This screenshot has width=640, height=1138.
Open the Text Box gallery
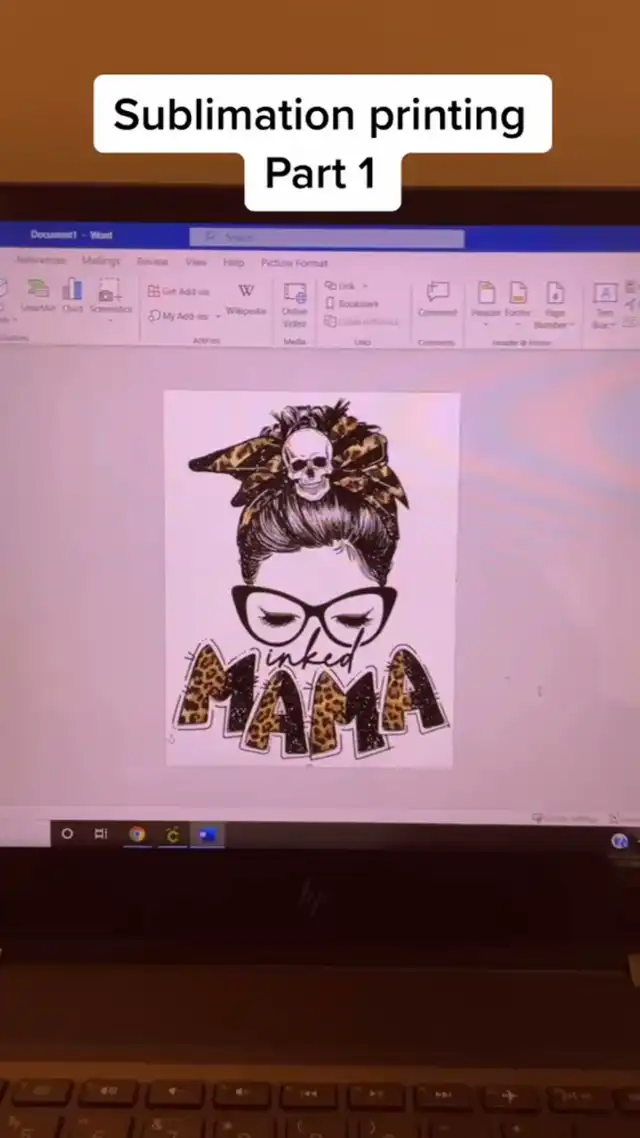pos(604,303)
